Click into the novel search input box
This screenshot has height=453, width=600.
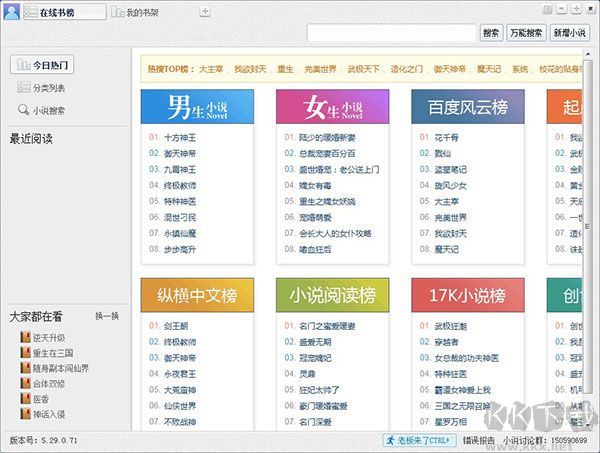[x=391, y=33]
